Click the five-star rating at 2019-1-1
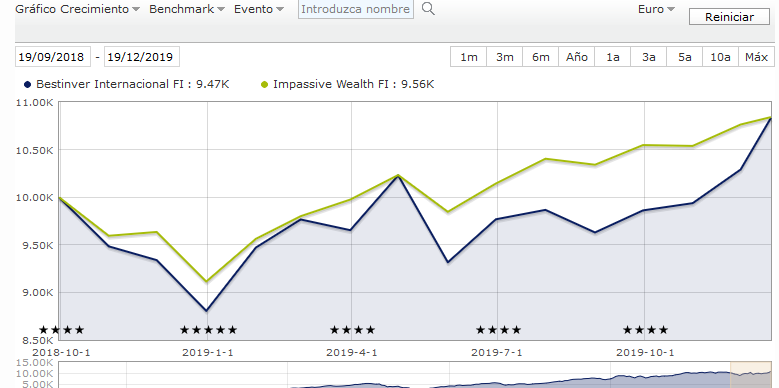This screenshot has height=388, width=779. click(208, 330)
